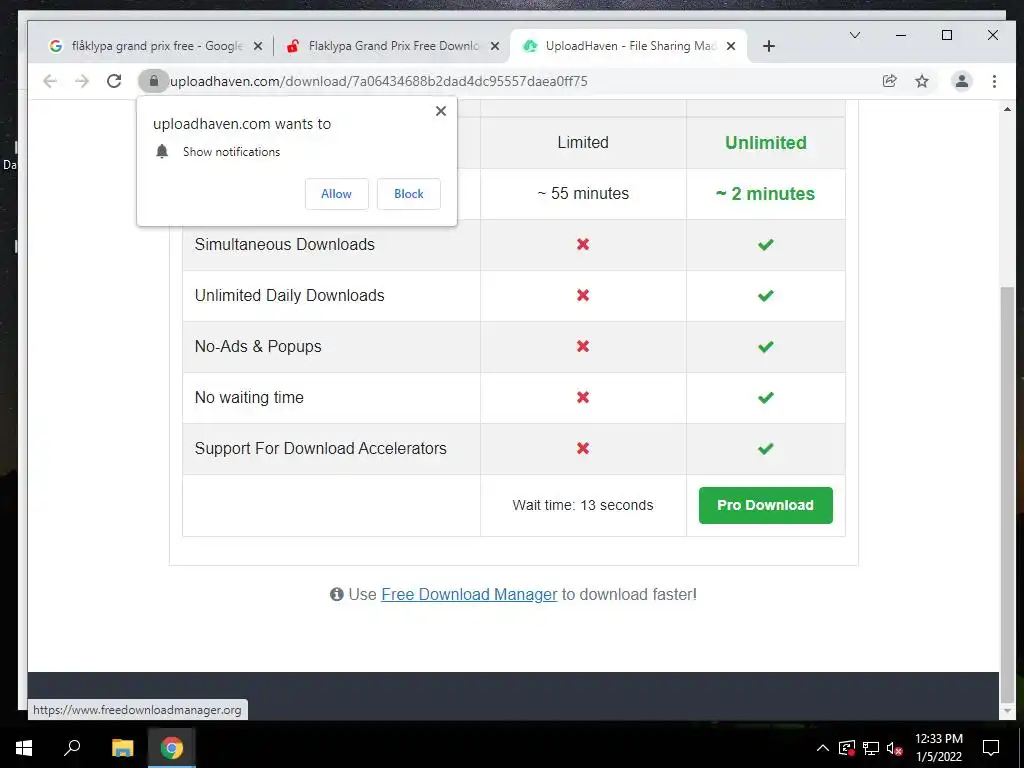Click the browser back arrow
The height and width of the screenshot is (768, 1024).
click(x=50, y=81)
